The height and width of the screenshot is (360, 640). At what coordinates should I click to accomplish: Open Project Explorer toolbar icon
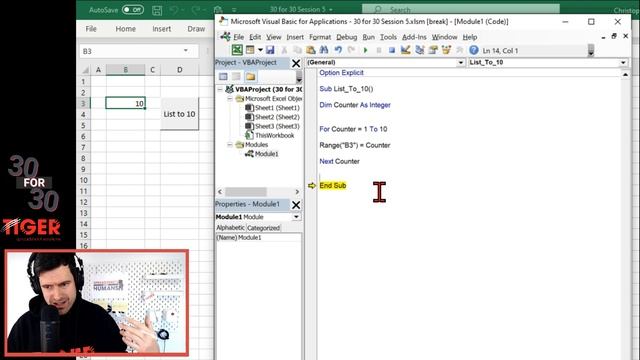(419, 50)
